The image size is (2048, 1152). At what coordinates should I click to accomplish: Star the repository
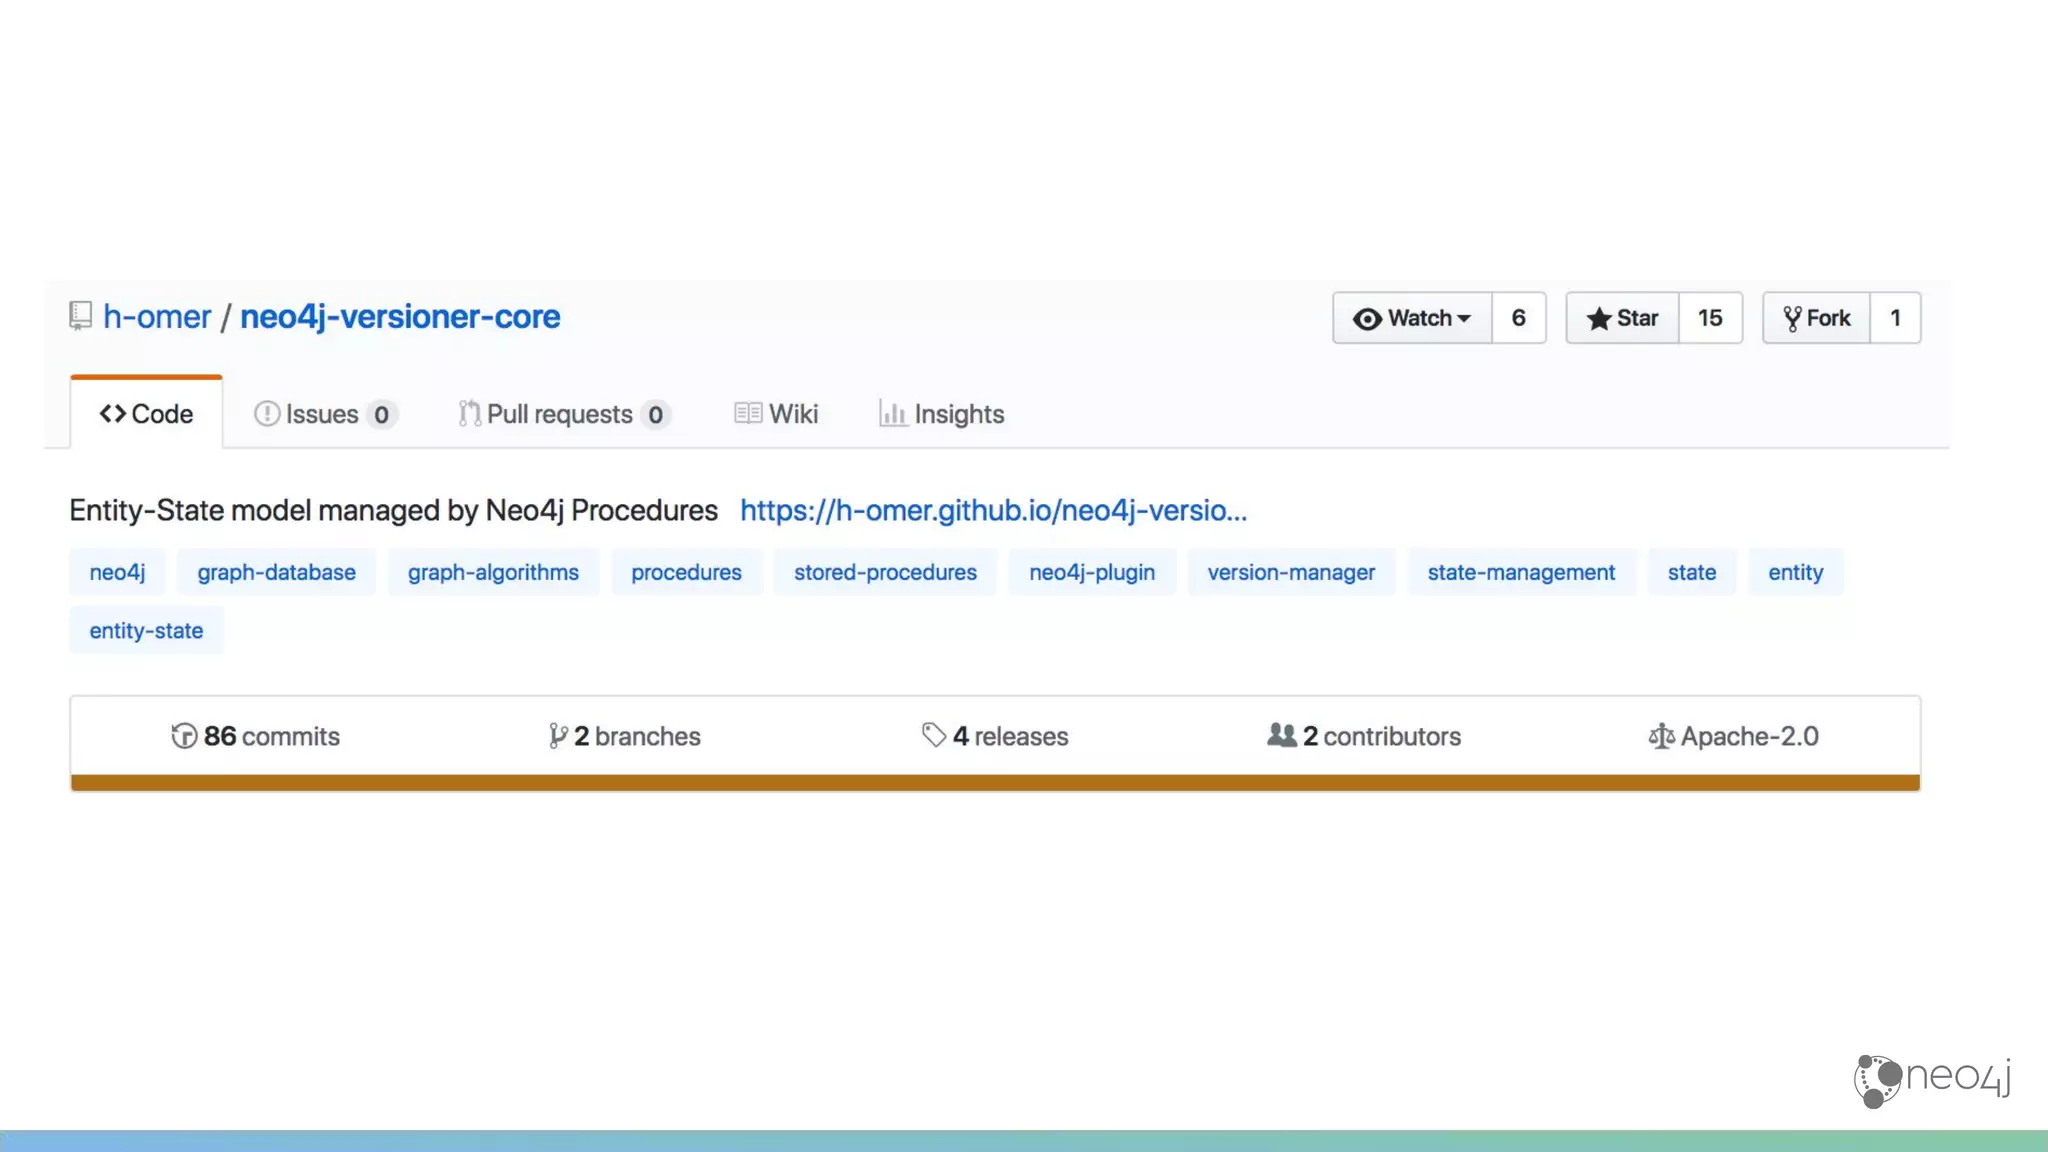(x=1622, y=318)
